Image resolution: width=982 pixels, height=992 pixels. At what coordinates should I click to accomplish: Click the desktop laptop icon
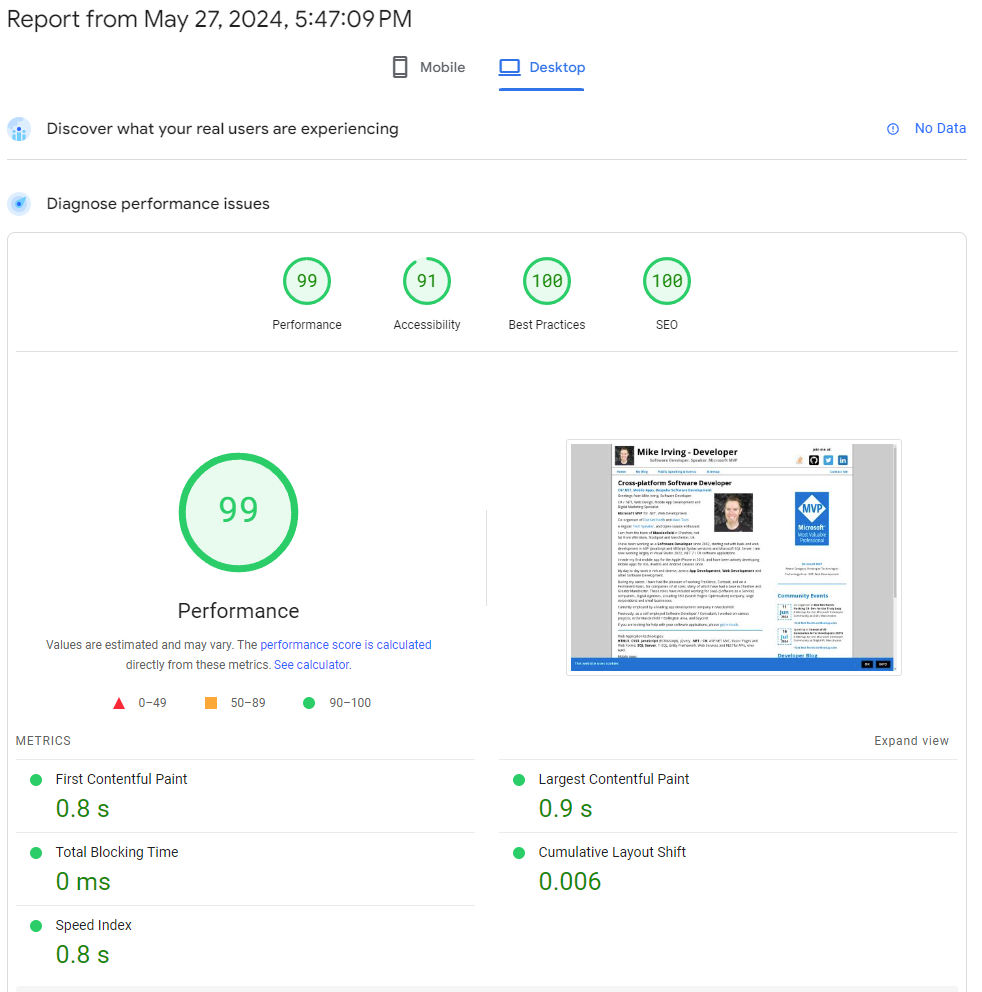[509, 67]
